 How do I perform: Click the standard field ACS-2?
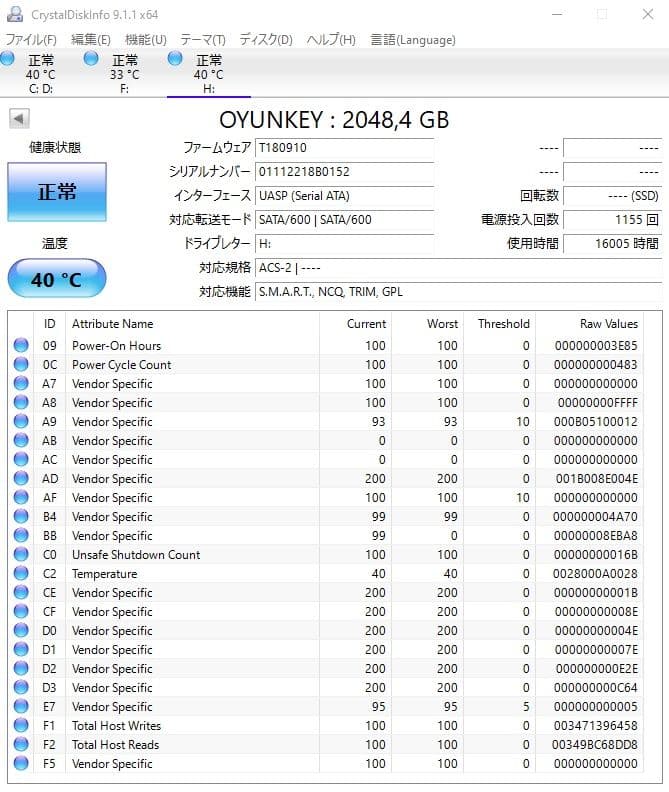459,268
